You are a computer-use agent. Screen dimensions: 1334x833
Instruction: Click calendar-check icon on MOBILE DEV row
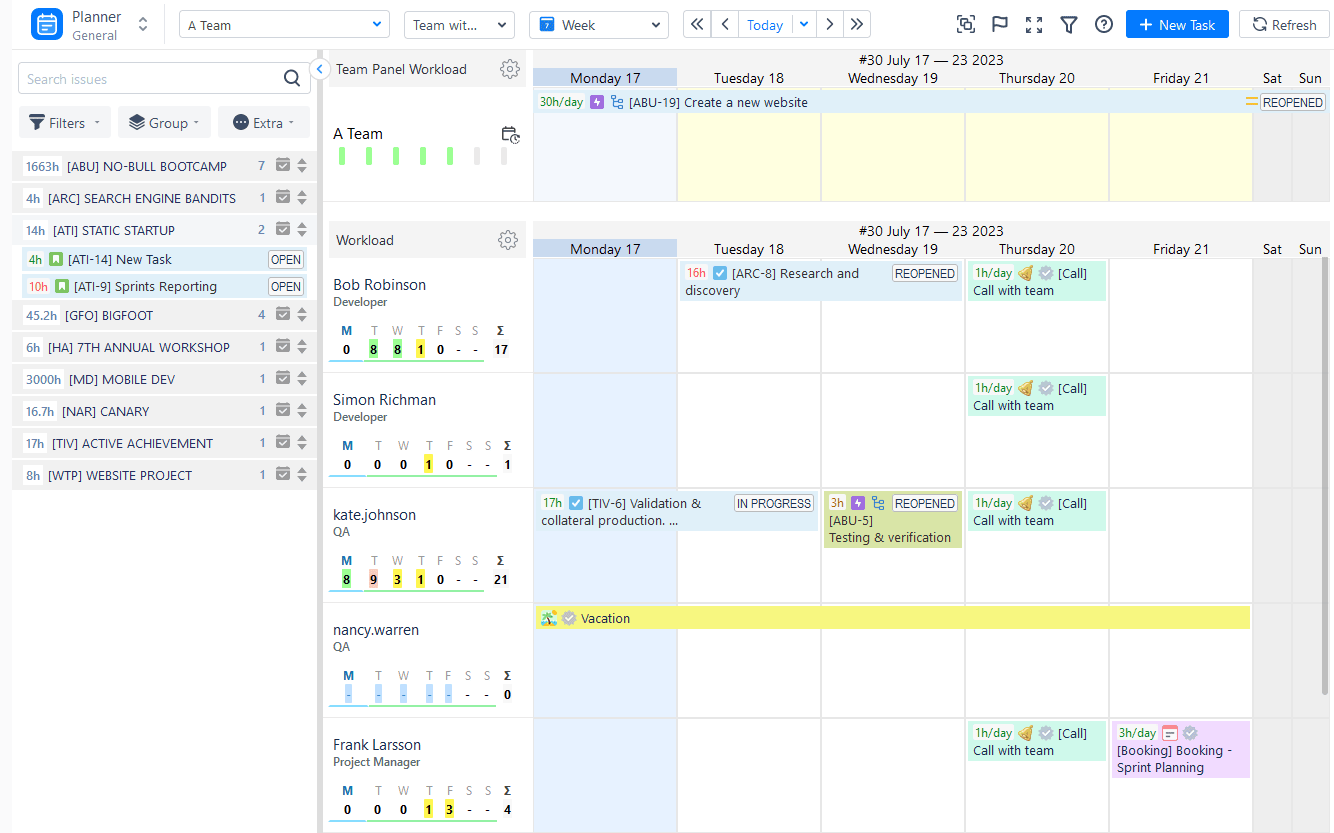[283, 379]
